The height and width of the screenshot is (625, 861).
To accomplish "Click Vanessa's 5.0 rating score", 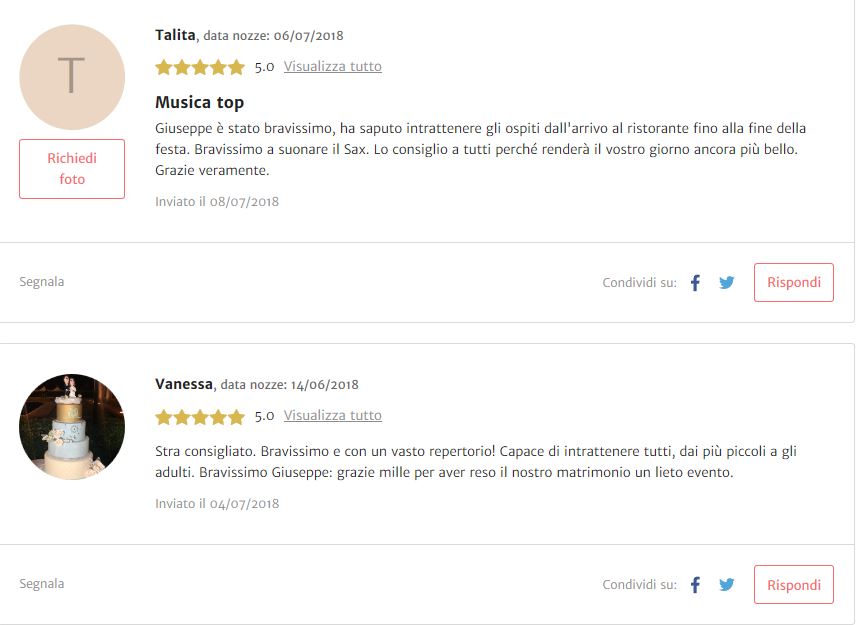I will pos(264,416).
